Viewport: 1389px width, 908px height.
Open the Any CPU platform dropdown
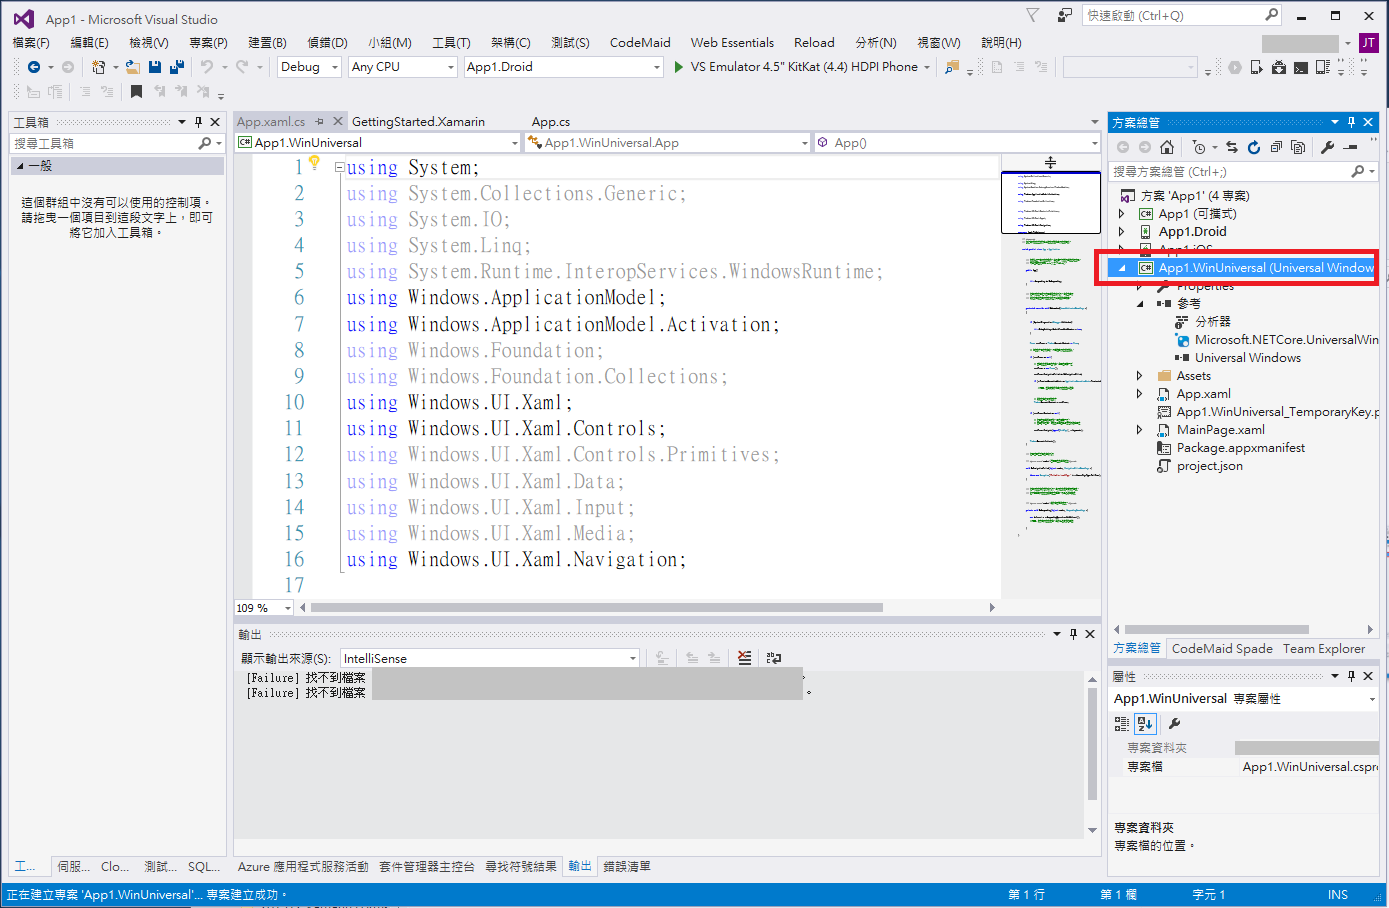pyautogui.click(x=403, y=67)
